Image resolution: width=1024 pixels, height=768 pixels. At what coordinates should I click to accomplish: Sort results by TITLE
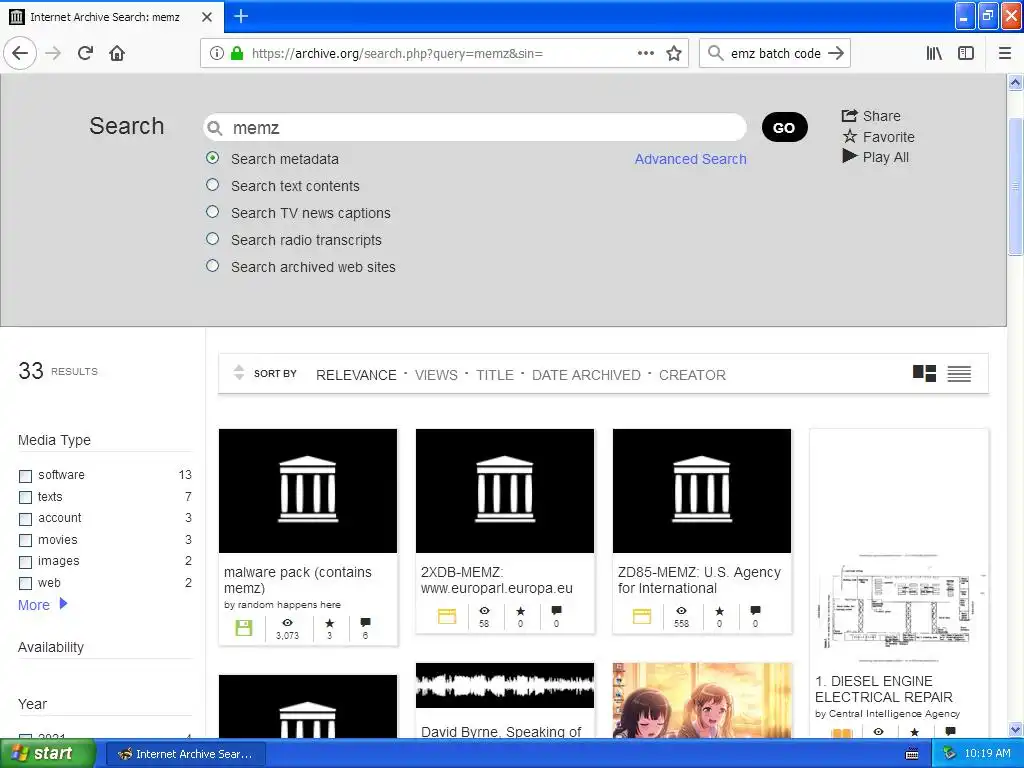pyautogui.click(x=494, y=375)
